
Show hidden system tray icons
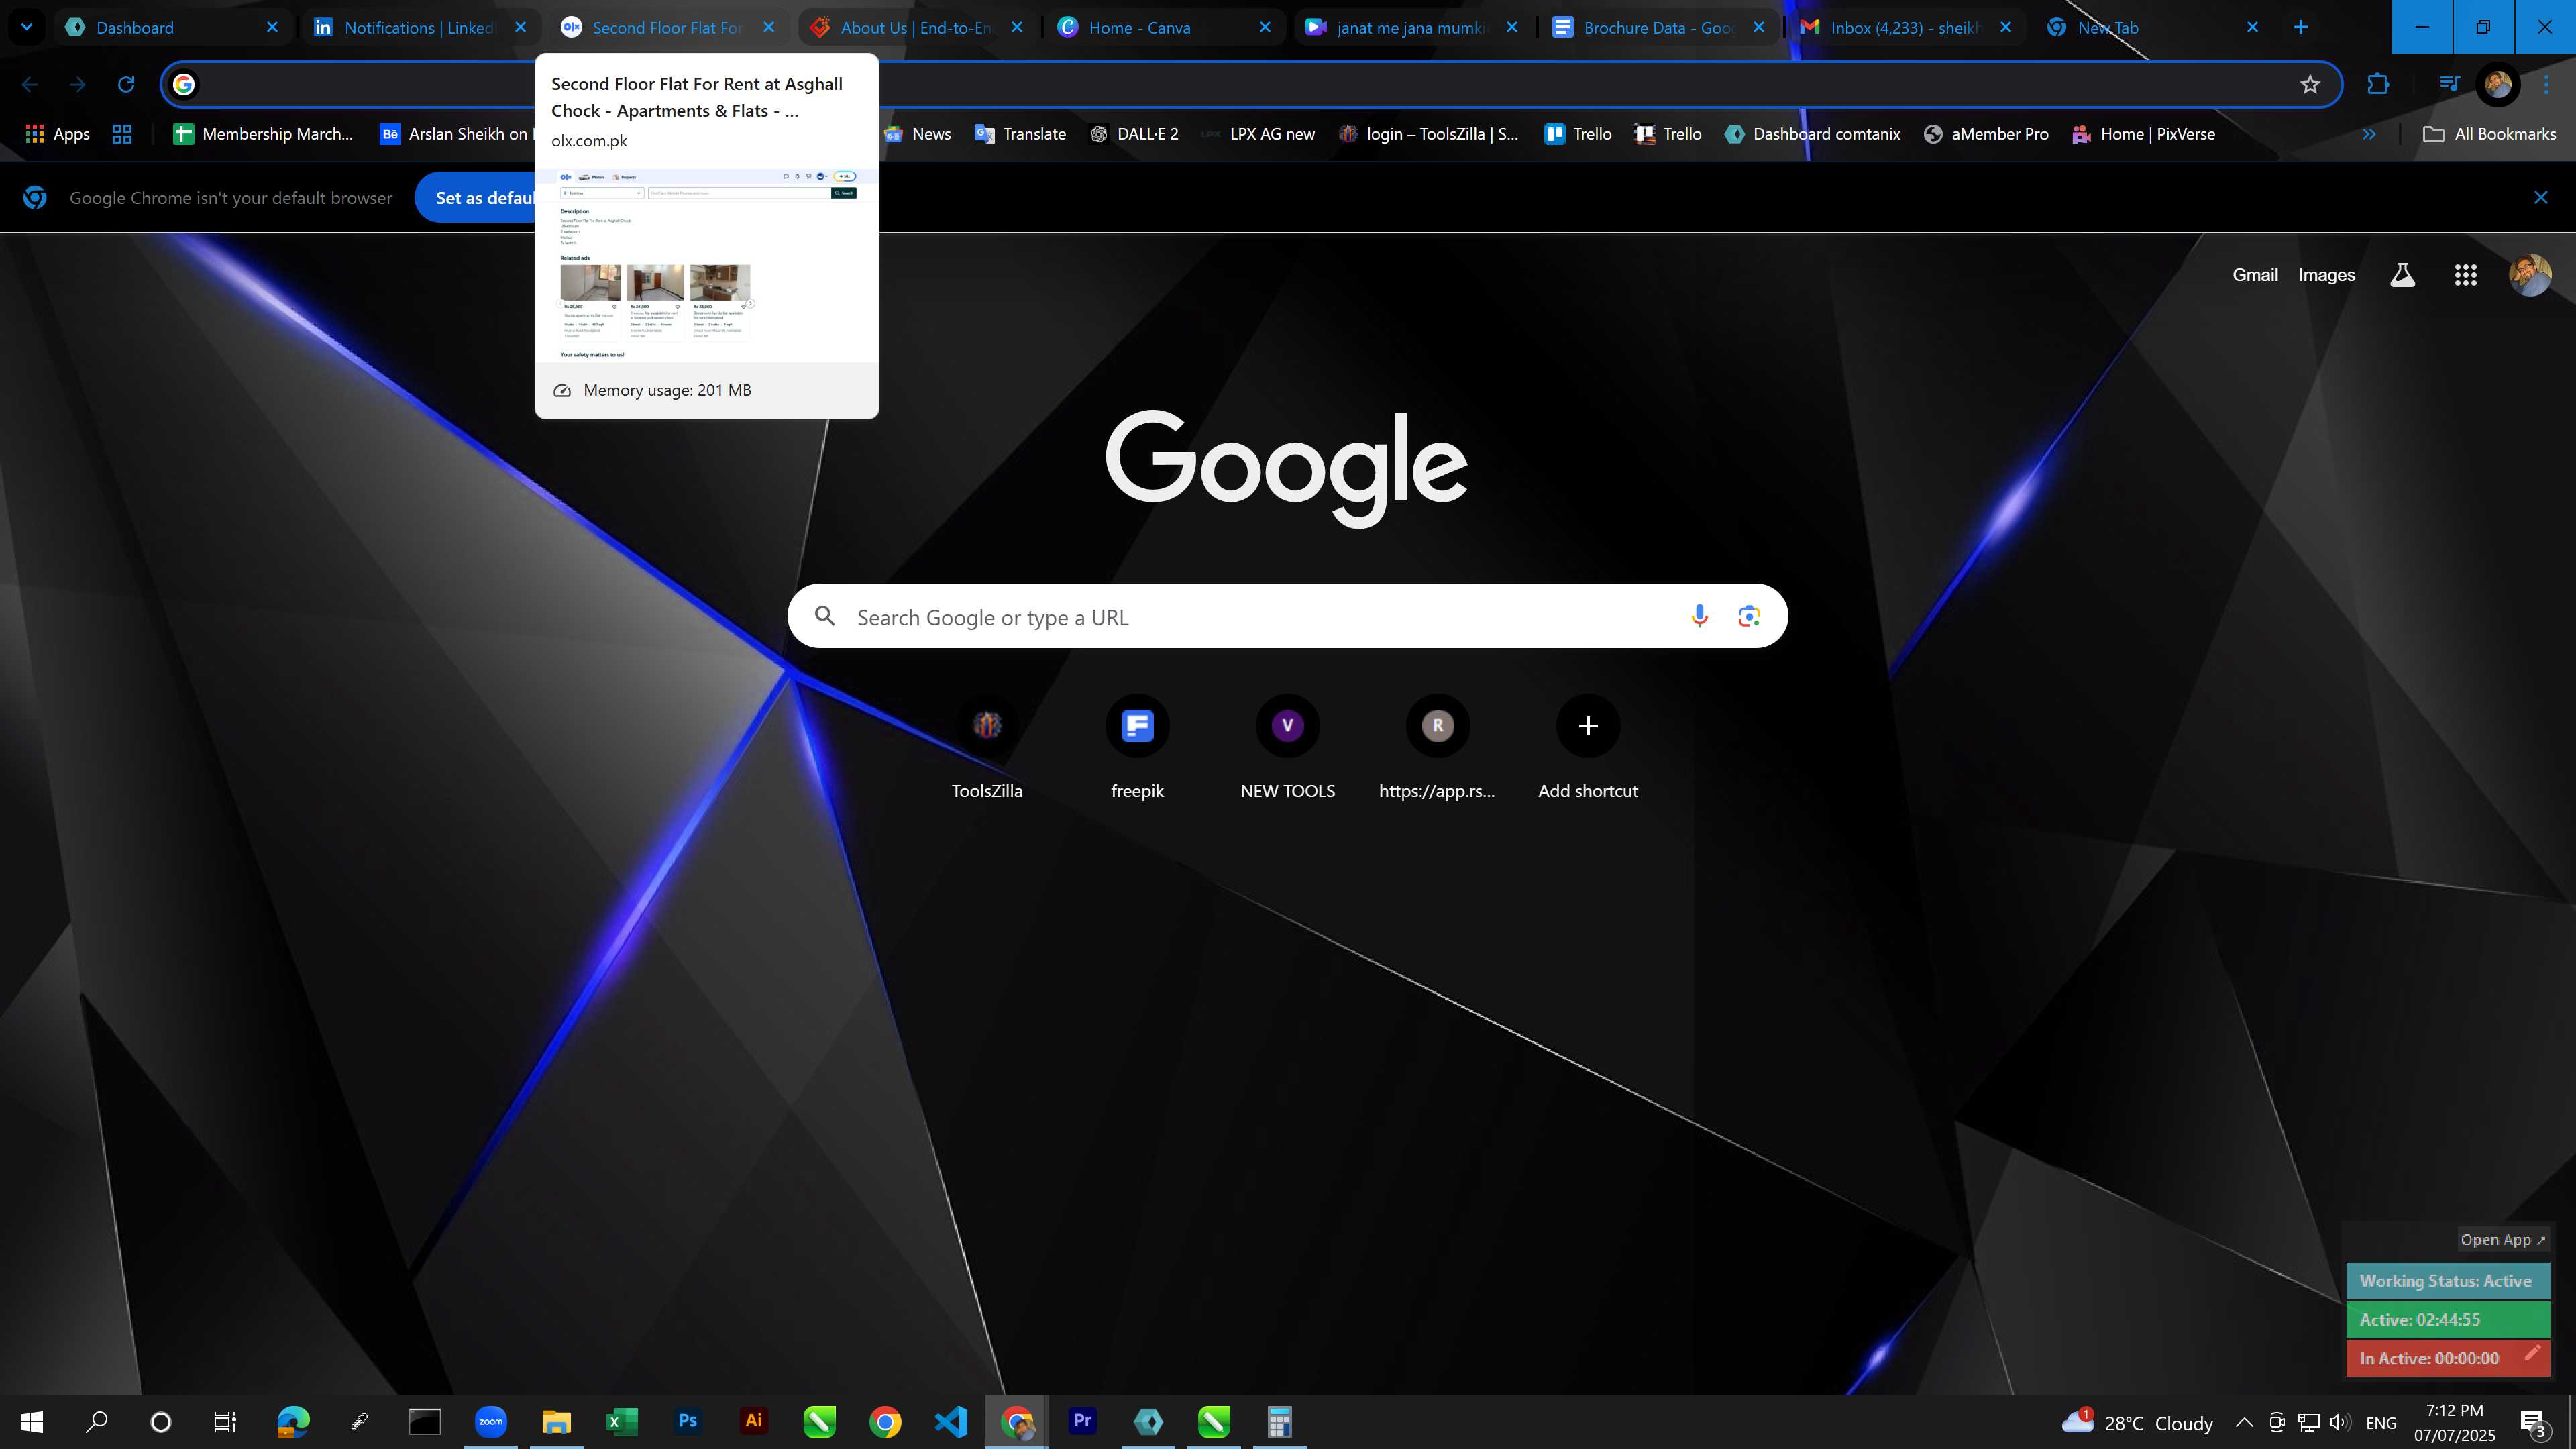2243,1422
